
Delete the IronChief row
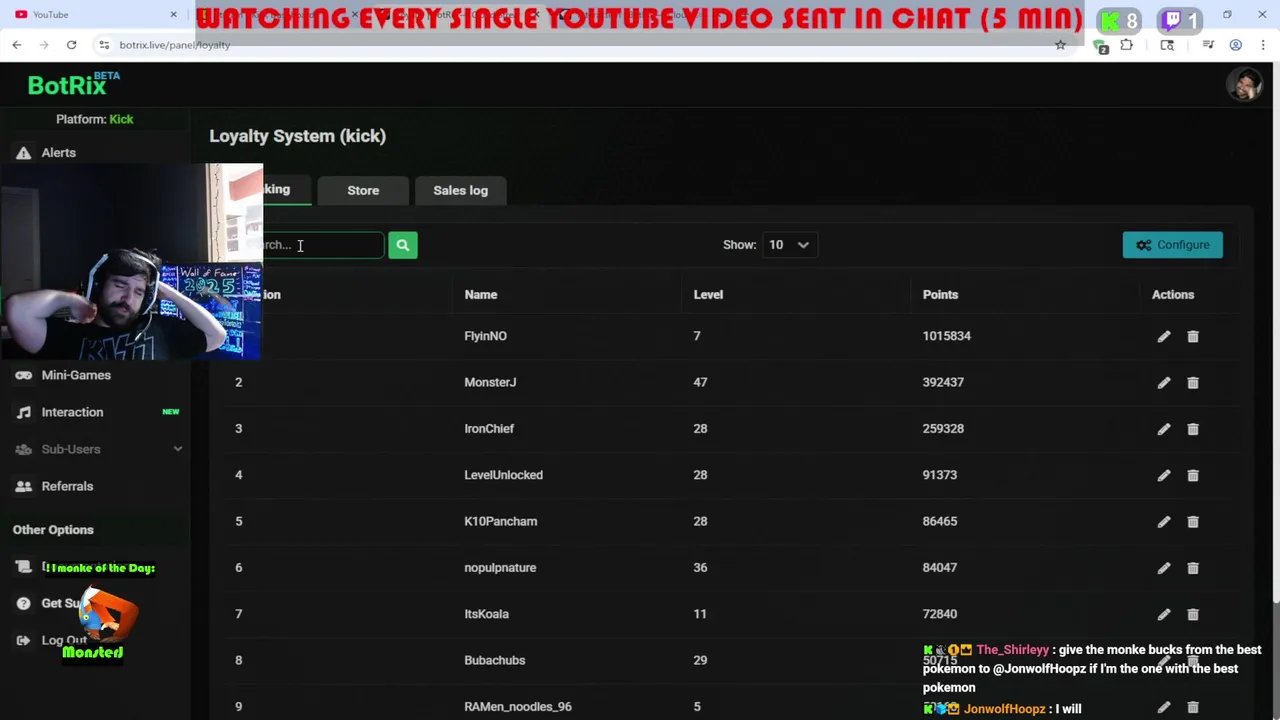coord(1193,429)
